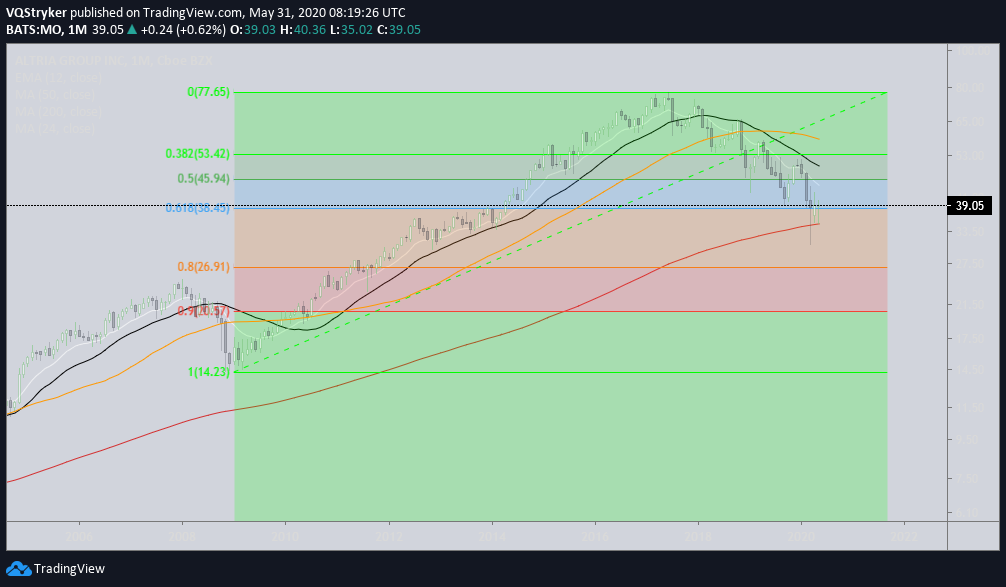
Task: Select the MA (24, close) indicator legend
Action: click(x=55, y=128)
